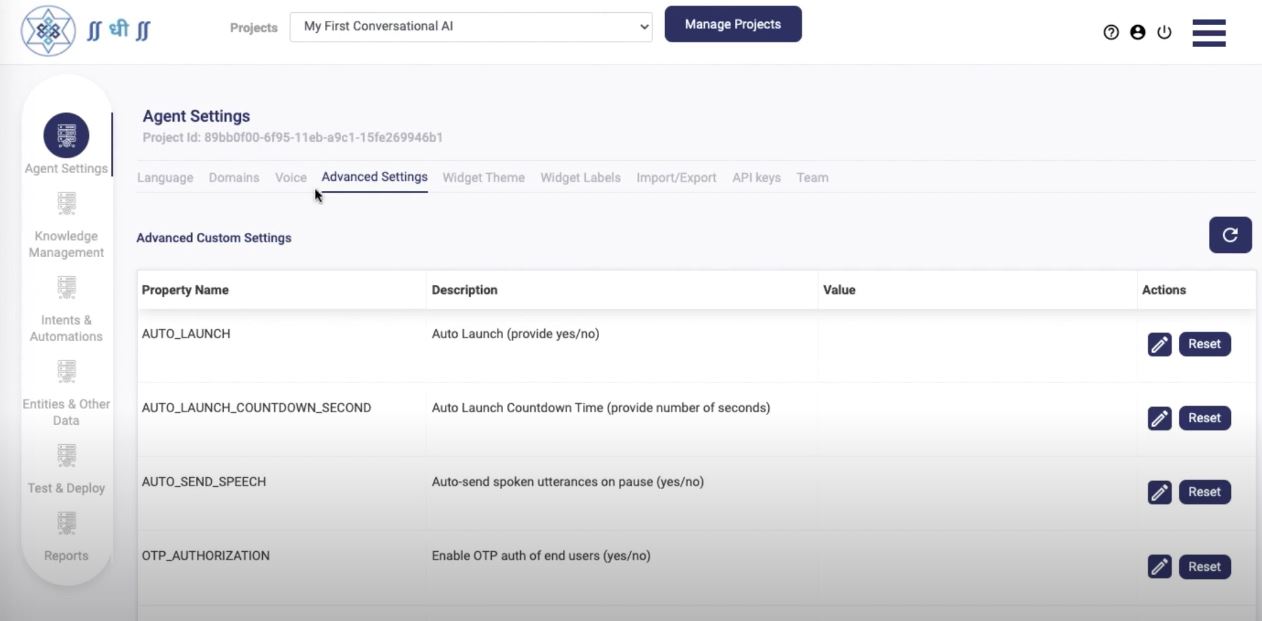Expand the Projects dropdown selector
The image size is (1262, 621).
coord(471,27)
